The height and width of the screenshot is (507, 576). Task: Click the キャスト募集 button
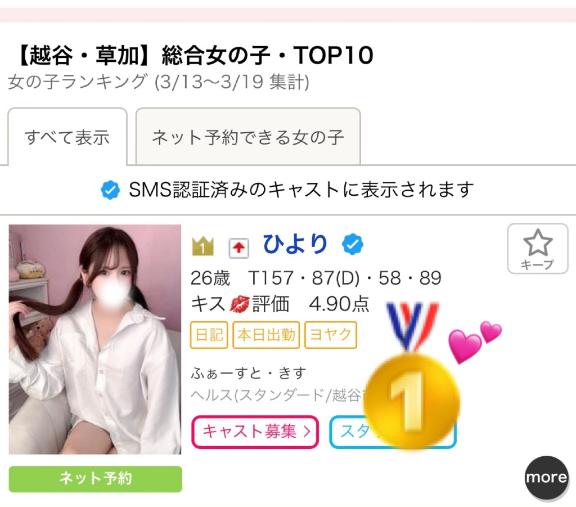click(x=255, y=432)
